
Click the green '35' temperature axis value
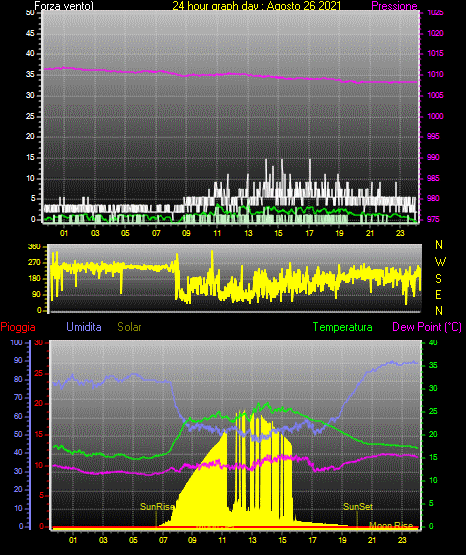tap(433, 365)
